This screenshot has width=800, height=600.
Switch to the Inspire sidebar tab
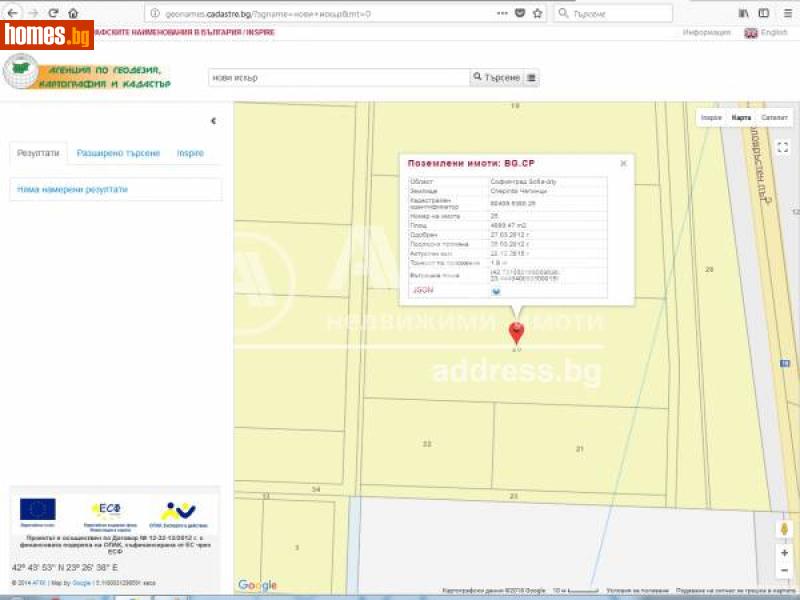click(188, 153)
